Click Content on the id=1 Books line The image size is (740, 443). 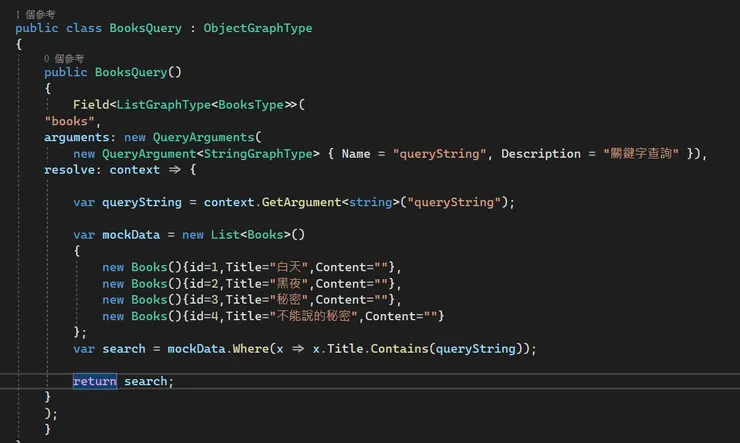click(x=341, y=267)
